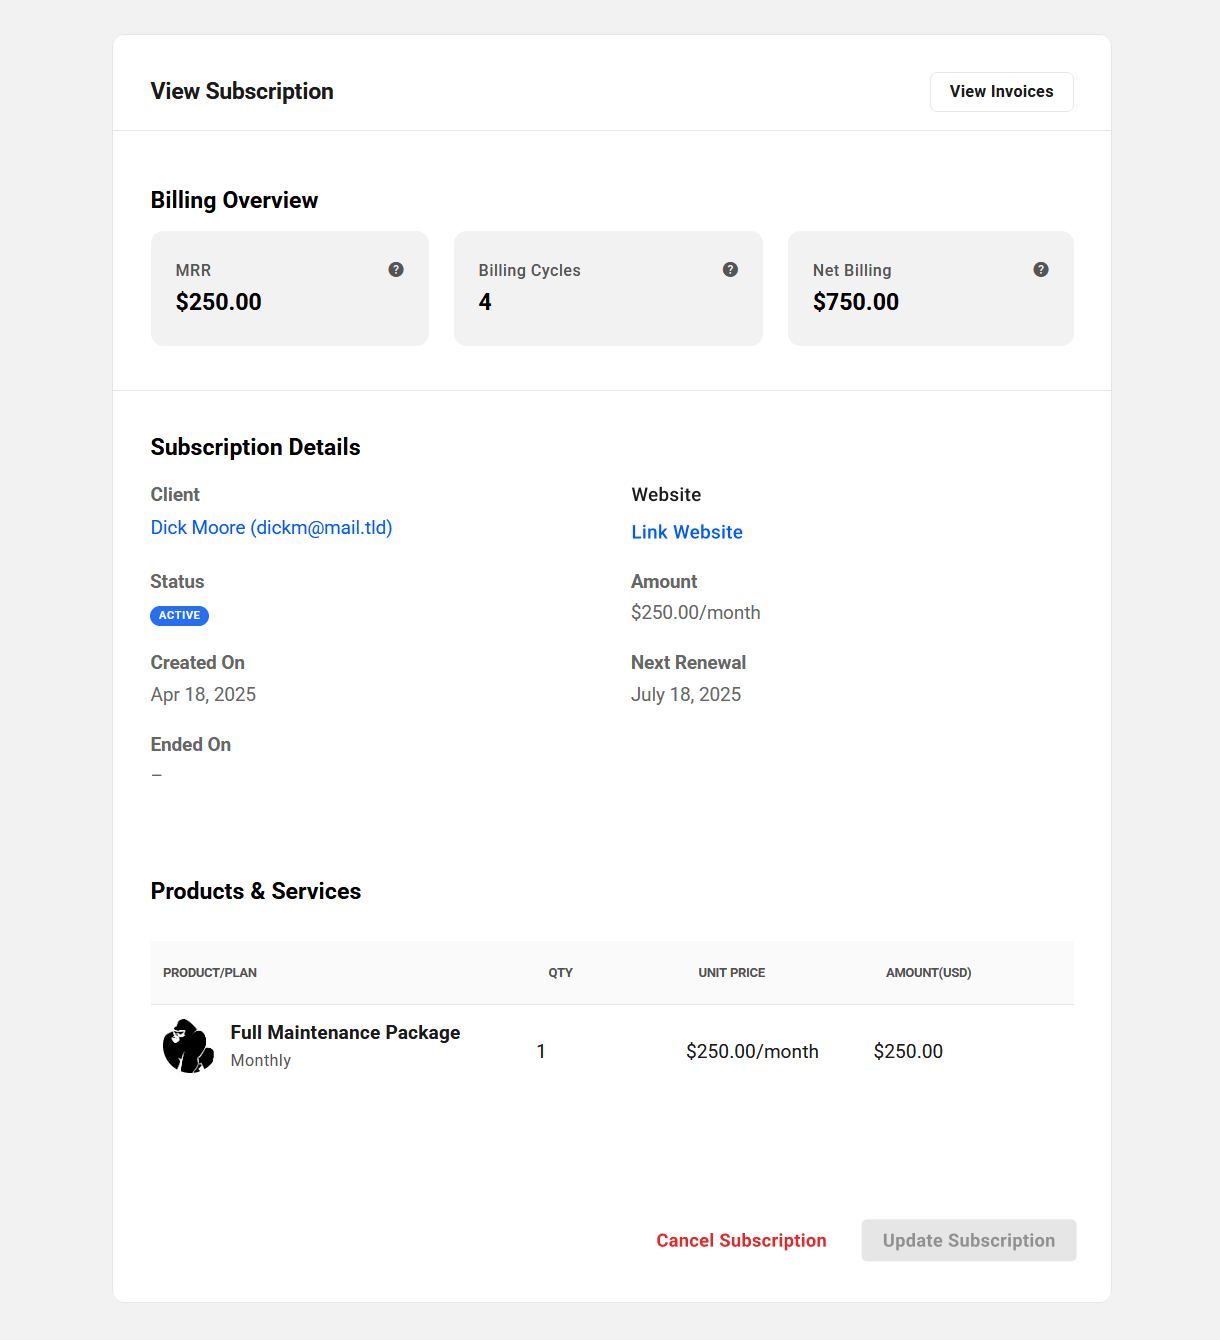Image resolution: width=1220 pixels, height=1340 pixels.
Task: Click the Amount value $250.00/month
Action: click(x=696, y=613)
